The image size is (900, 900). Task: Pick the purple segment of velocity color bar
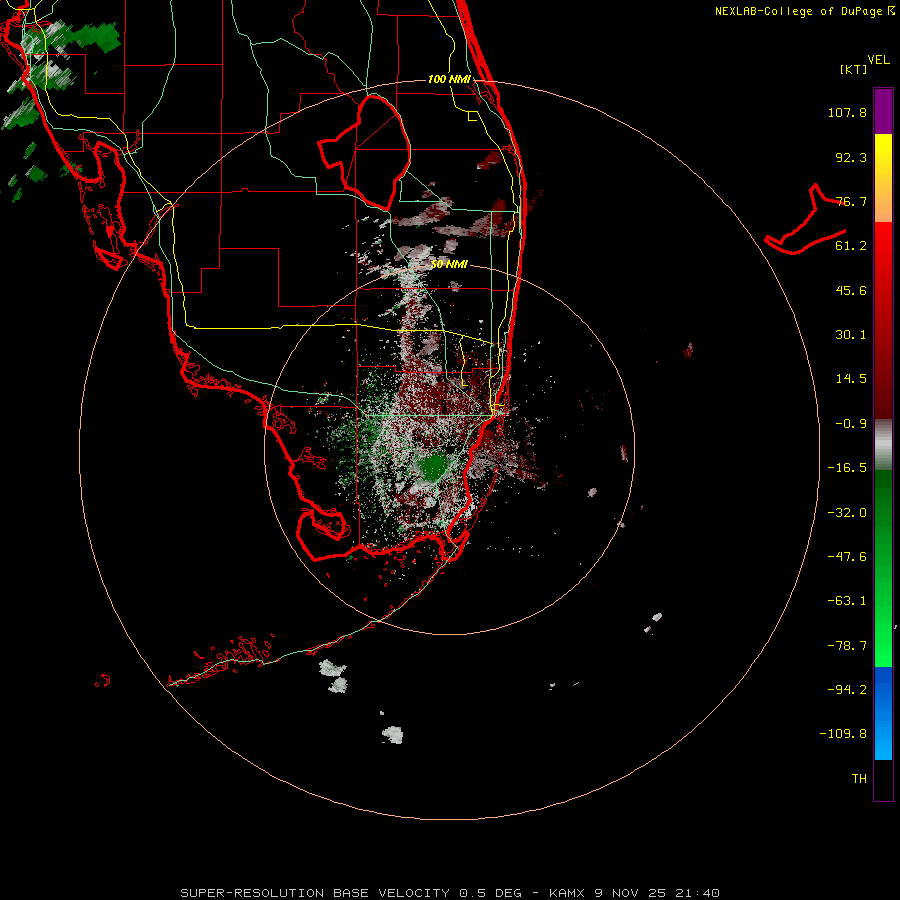[883, 111]
